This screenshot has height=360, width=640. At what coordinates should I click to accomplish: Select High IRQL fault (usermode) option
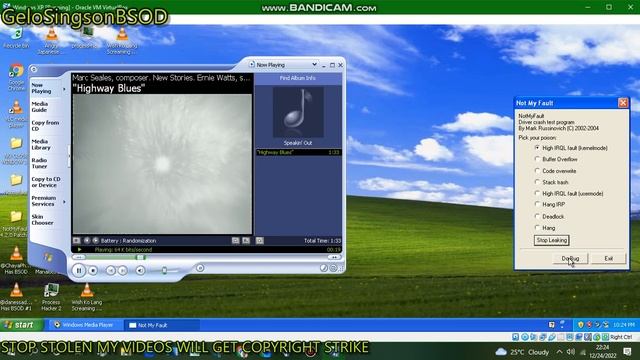pos(569,193)
